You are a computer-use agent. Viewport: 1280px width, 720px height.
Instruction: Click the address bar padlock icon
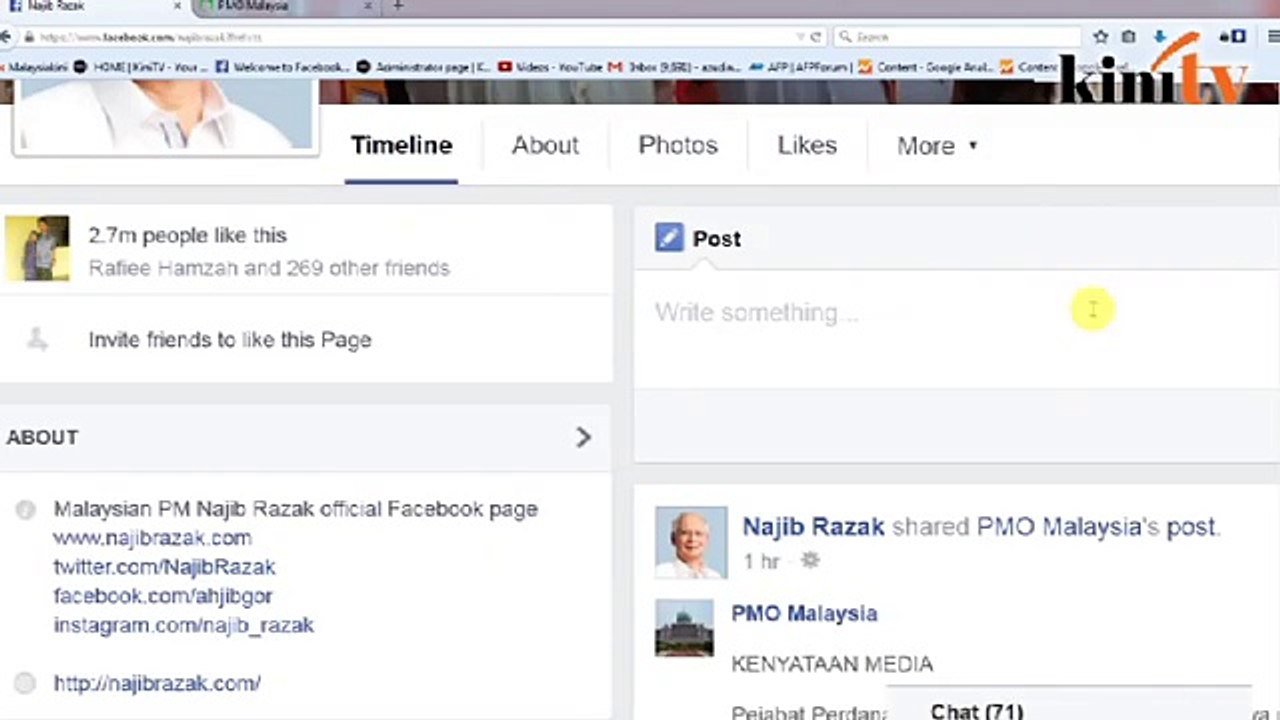coord(30,37)
